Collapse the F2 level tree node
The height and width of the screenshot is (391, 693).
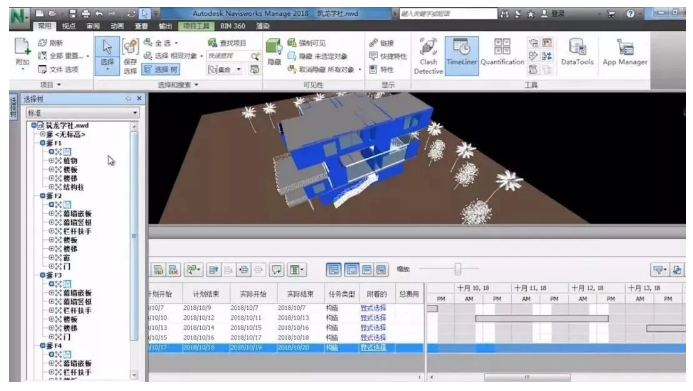pos(42,196)
